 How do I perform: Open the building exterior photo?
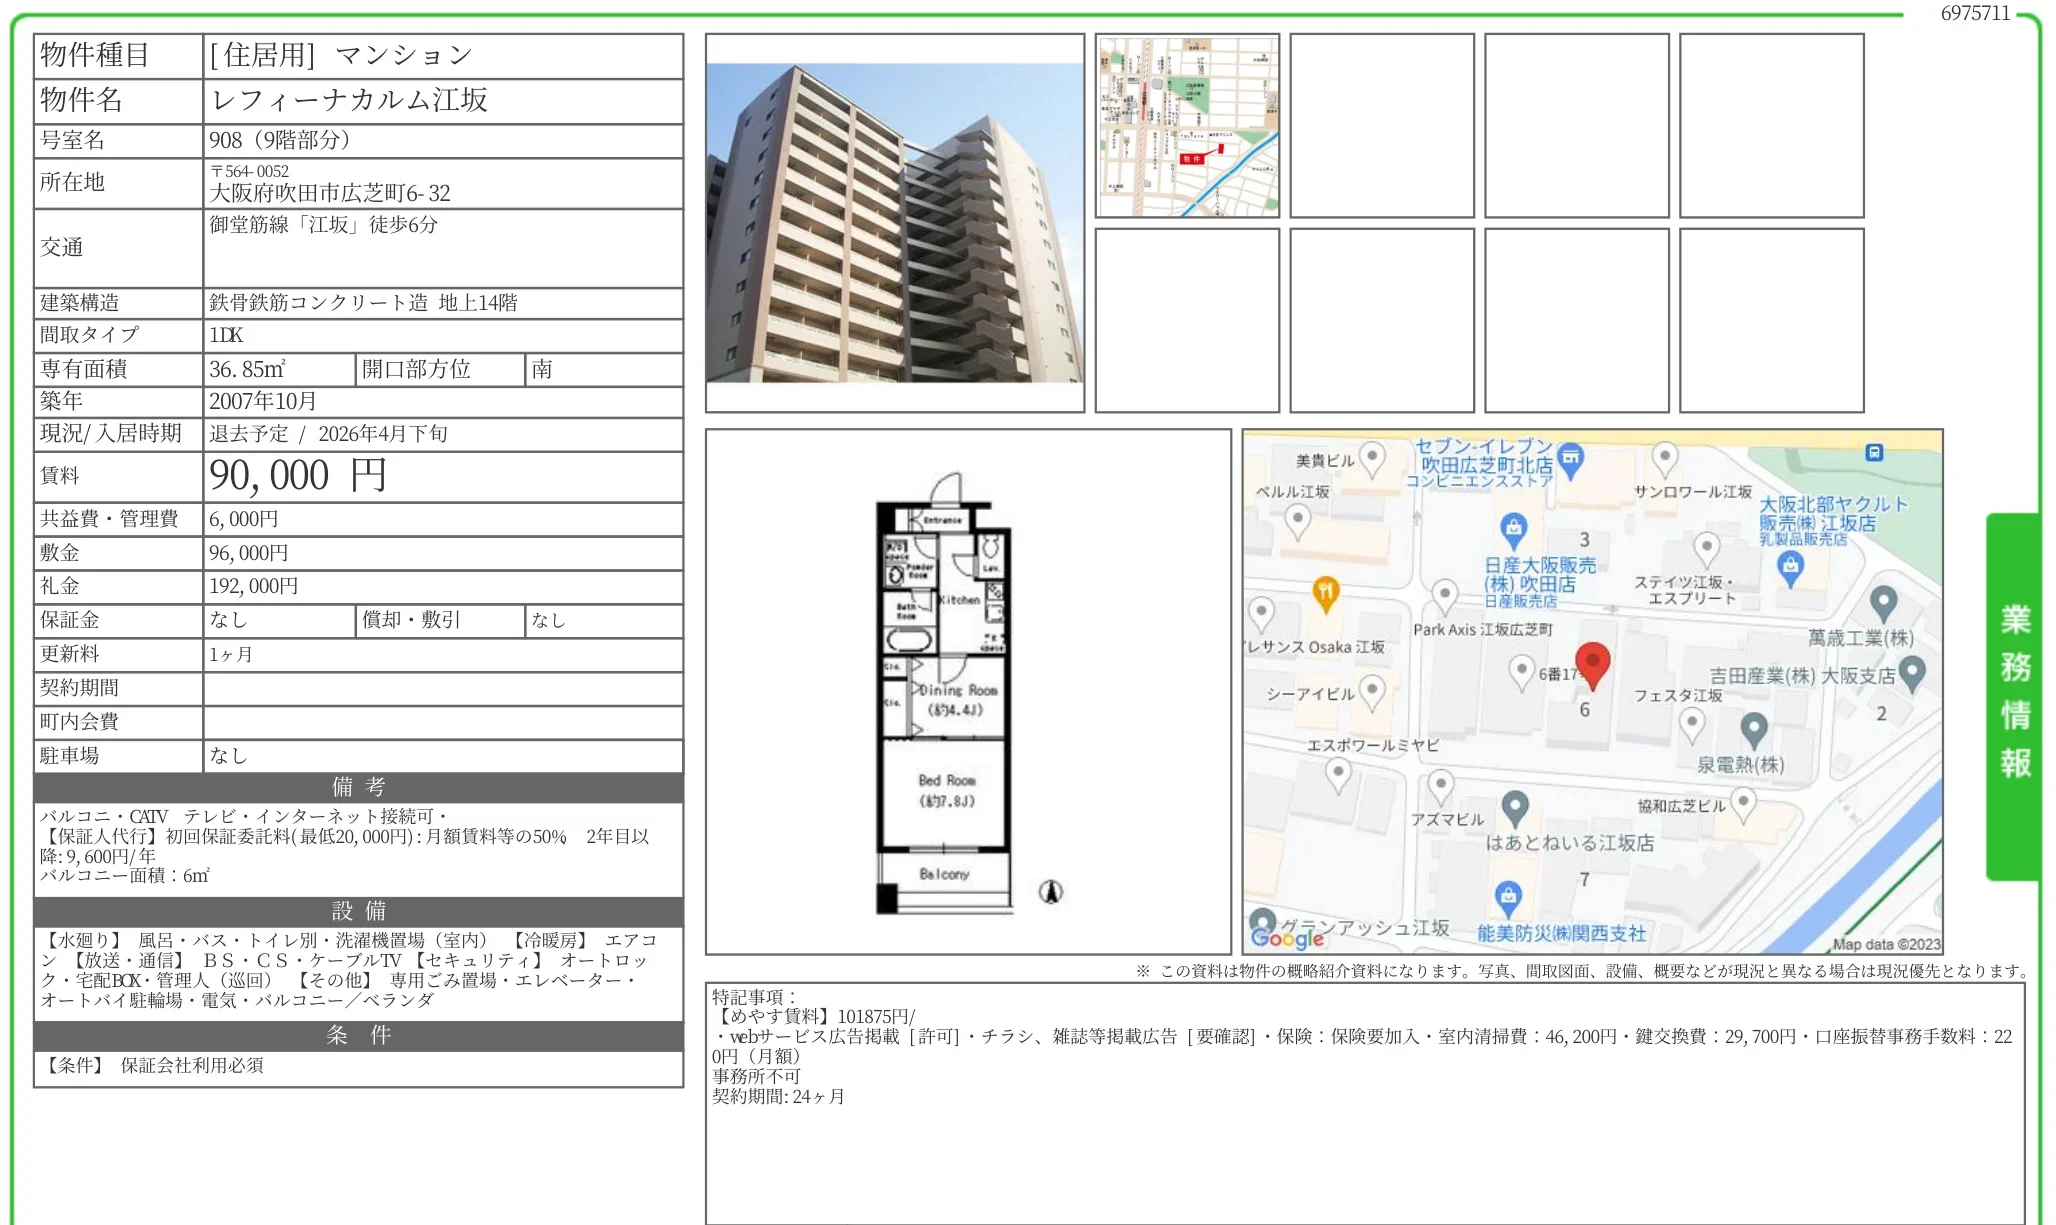pos(894,222)
